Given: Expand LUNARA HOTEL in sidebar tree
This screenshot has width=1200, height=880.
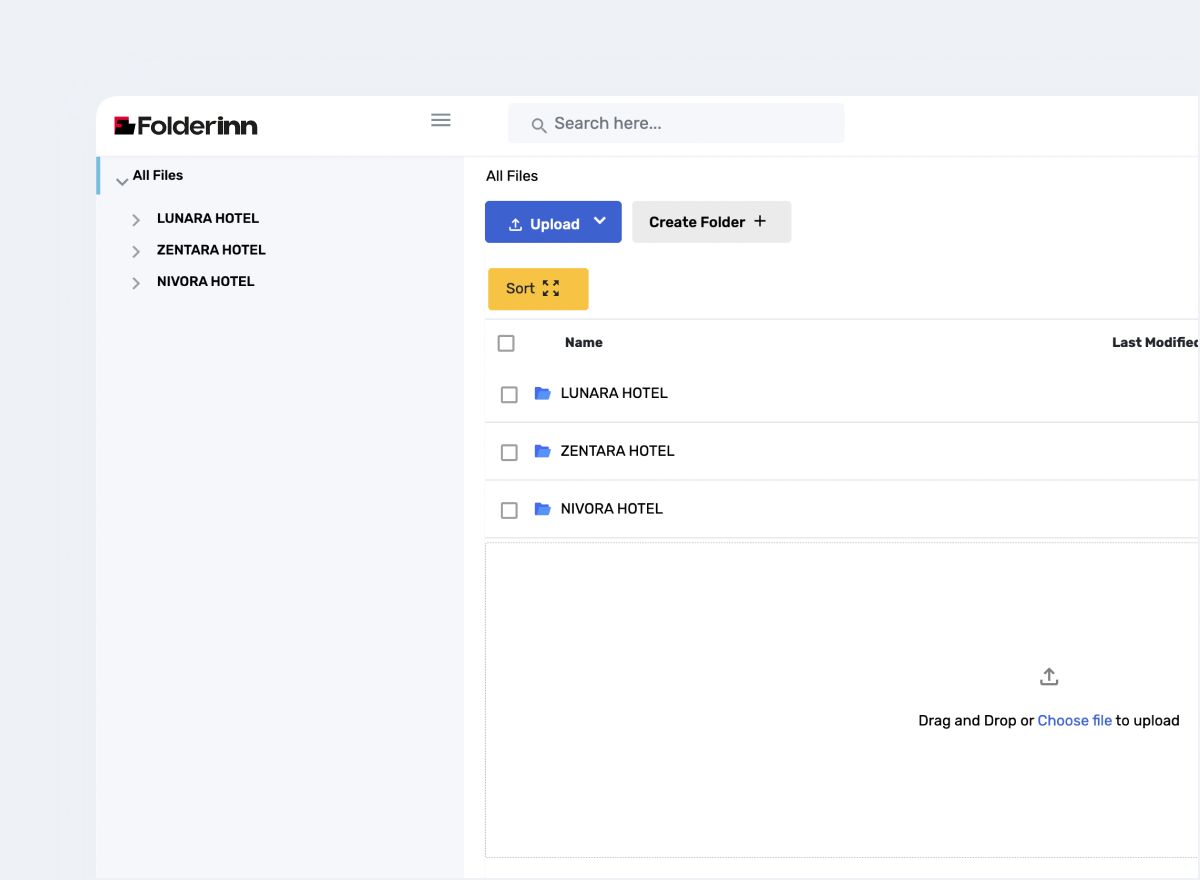Looking at the screenshot, I should [x=136, y=220].
